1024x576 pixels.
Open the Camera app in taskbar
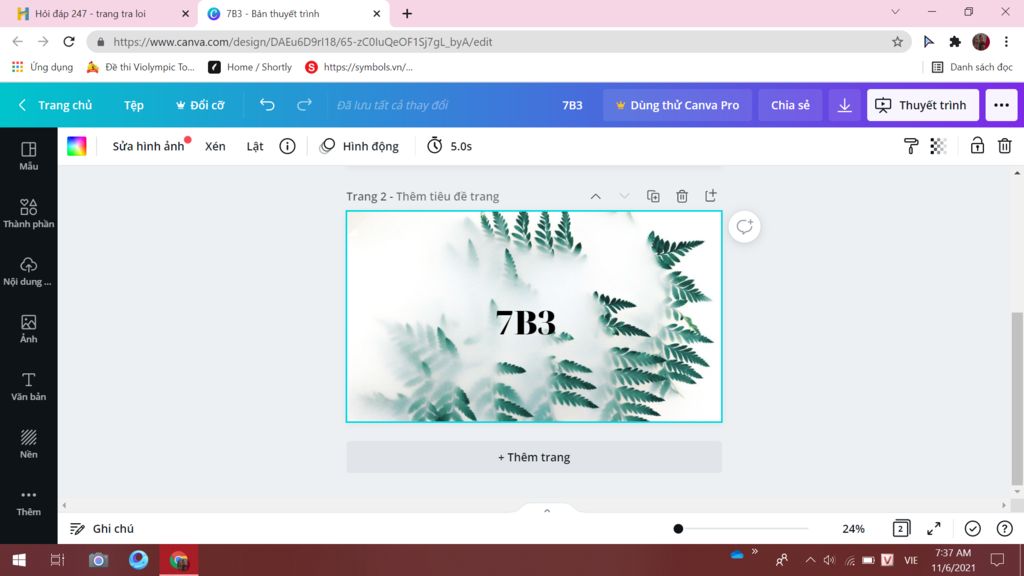click(x=98, y=560)
